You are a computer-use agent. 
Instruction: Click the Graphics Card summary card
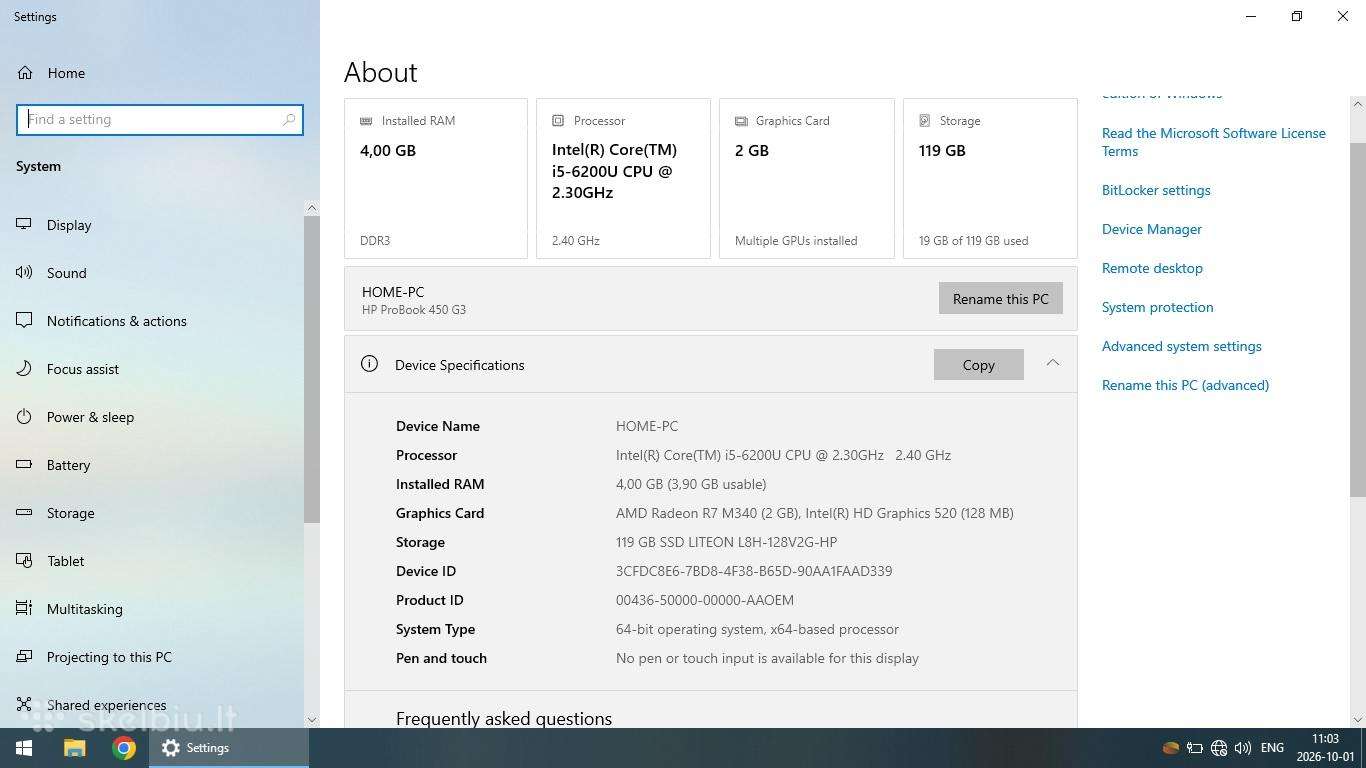[807, 178]
